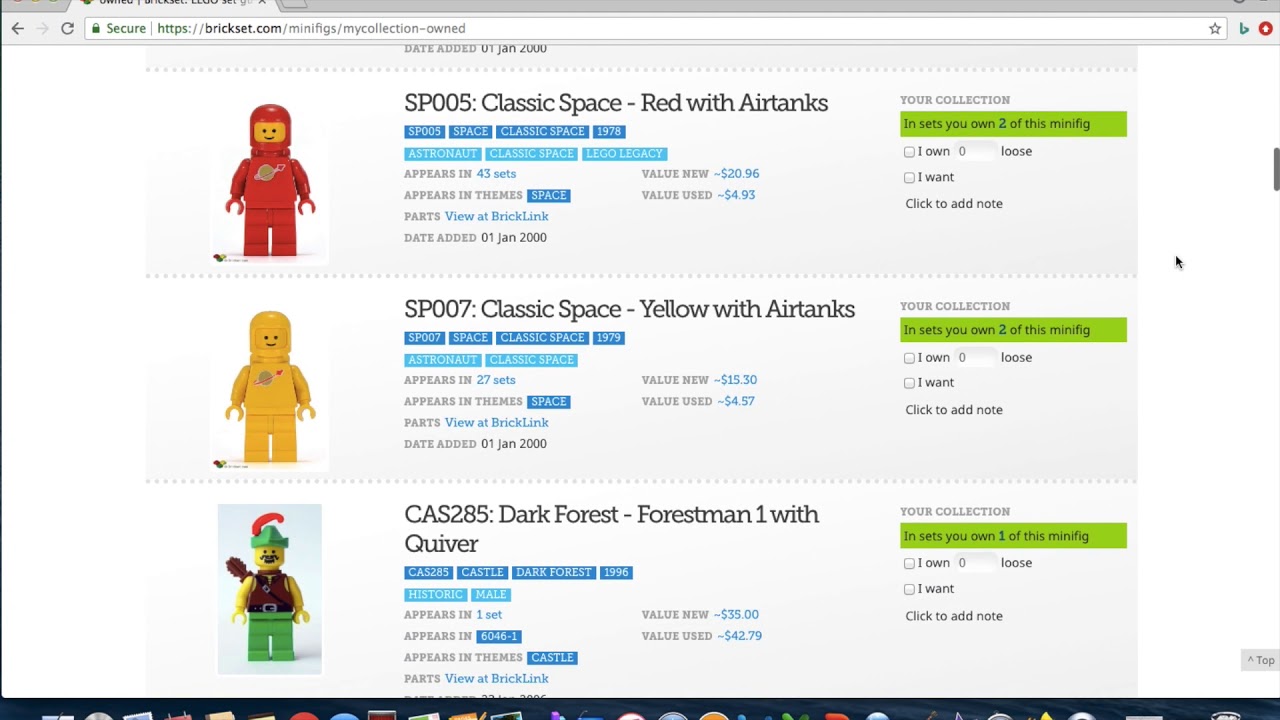Viewport: 1280px width, 720px height.
Task: Bookmark this page with the star icon
Action: pos(1215,29)
